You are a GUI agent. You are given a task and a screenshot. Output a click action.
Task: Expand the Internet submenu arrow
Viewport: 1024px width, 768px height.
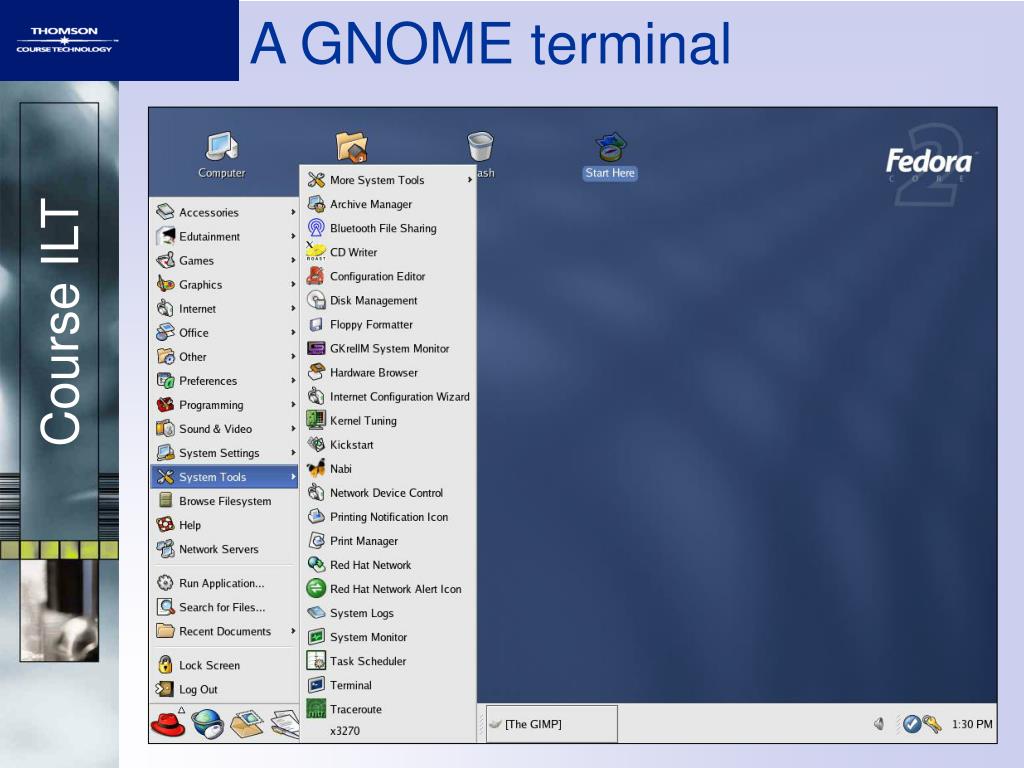pyautogui.click(x=293, y=308)
